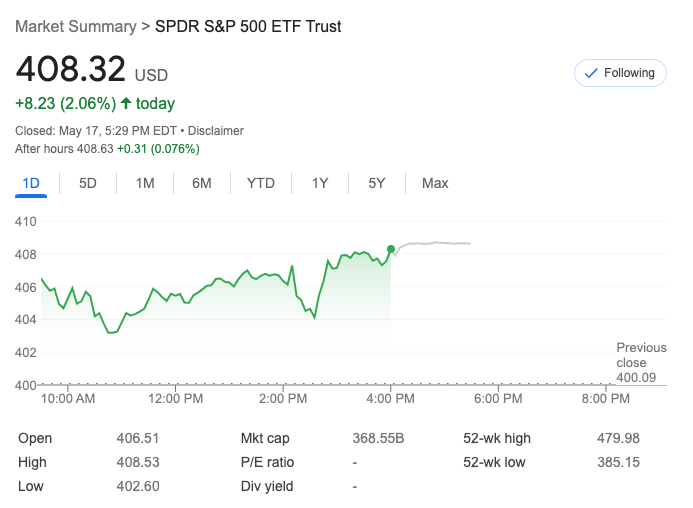Screen dimensions: 693x508
Task: Click the green closing price dot
Action: (391, 249)
